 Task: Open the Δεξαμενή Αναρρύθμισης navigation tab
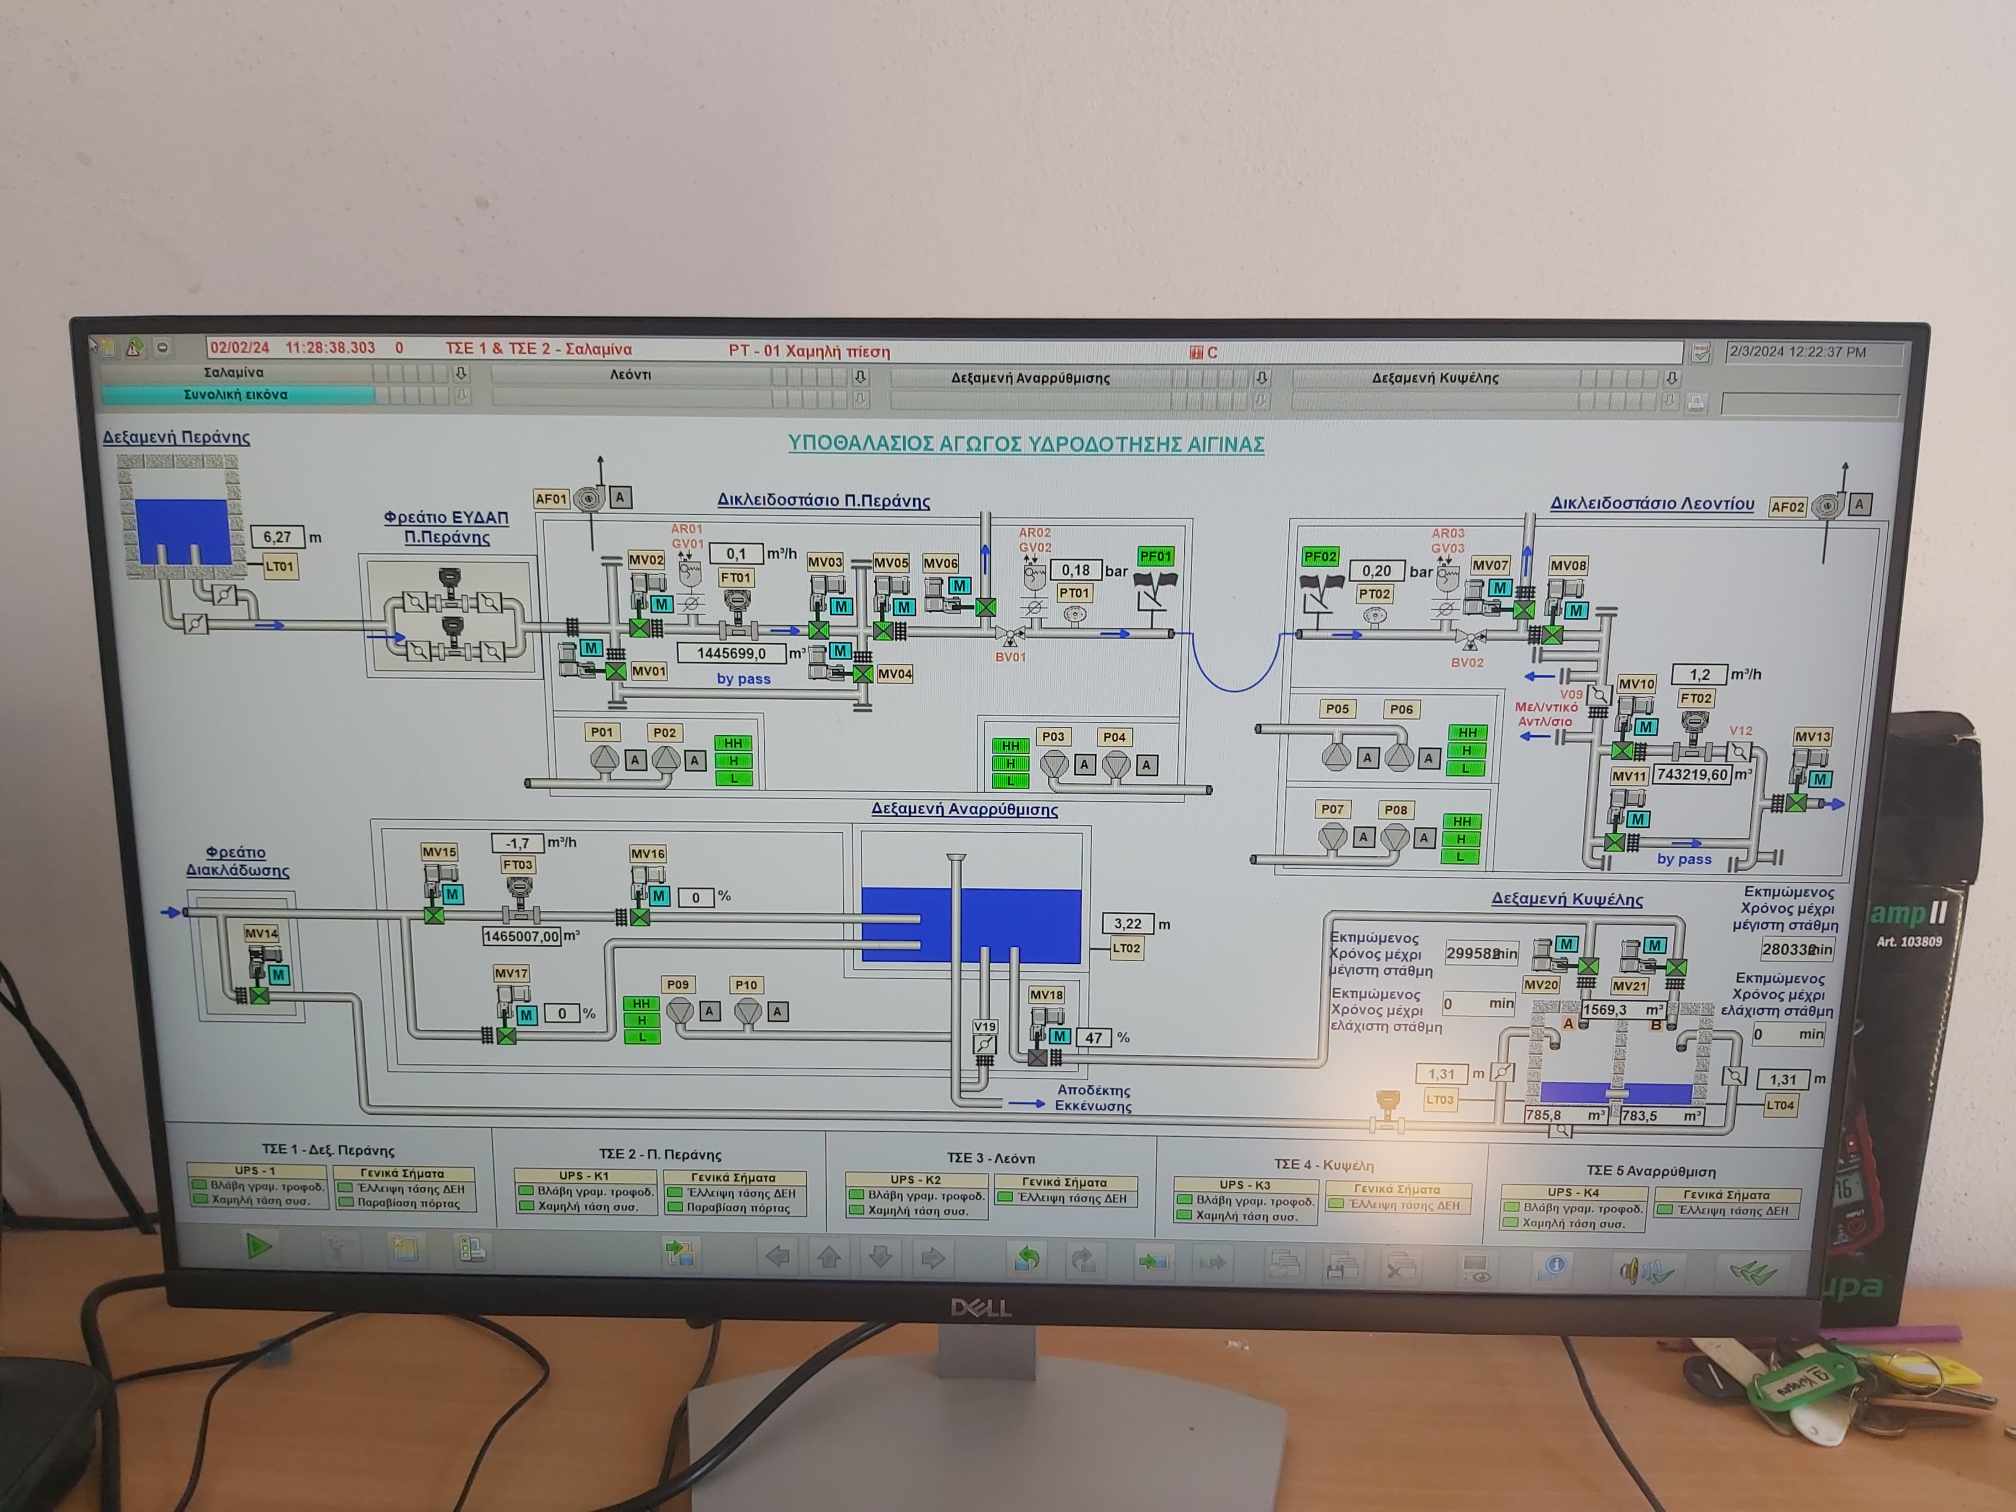[x=1030, y=378]
